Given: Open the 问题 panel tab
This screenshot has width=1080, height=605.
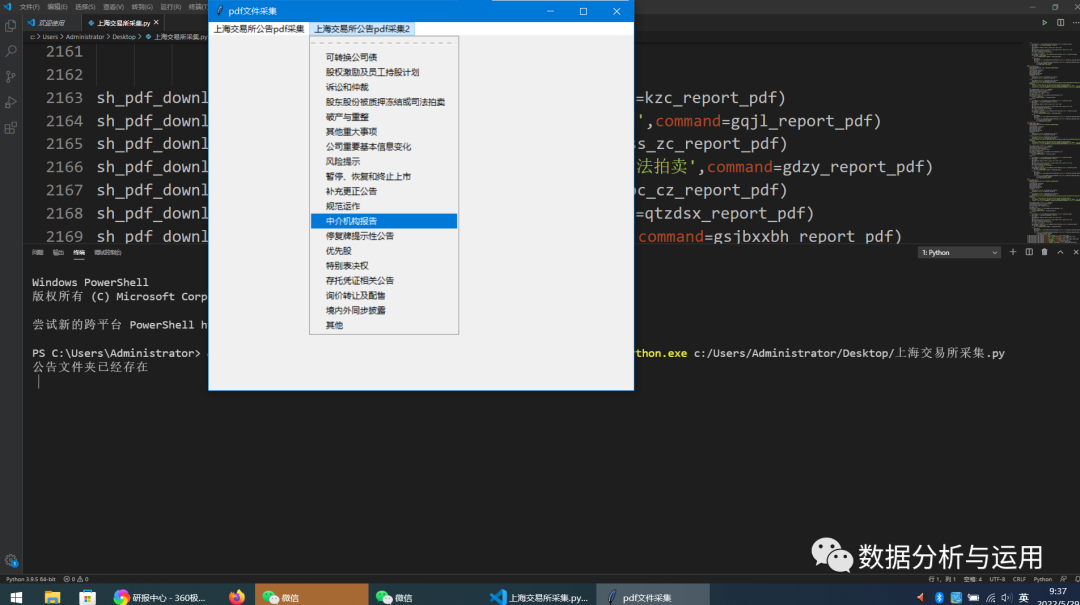Looking at the screenshot, I should [37, 253].
